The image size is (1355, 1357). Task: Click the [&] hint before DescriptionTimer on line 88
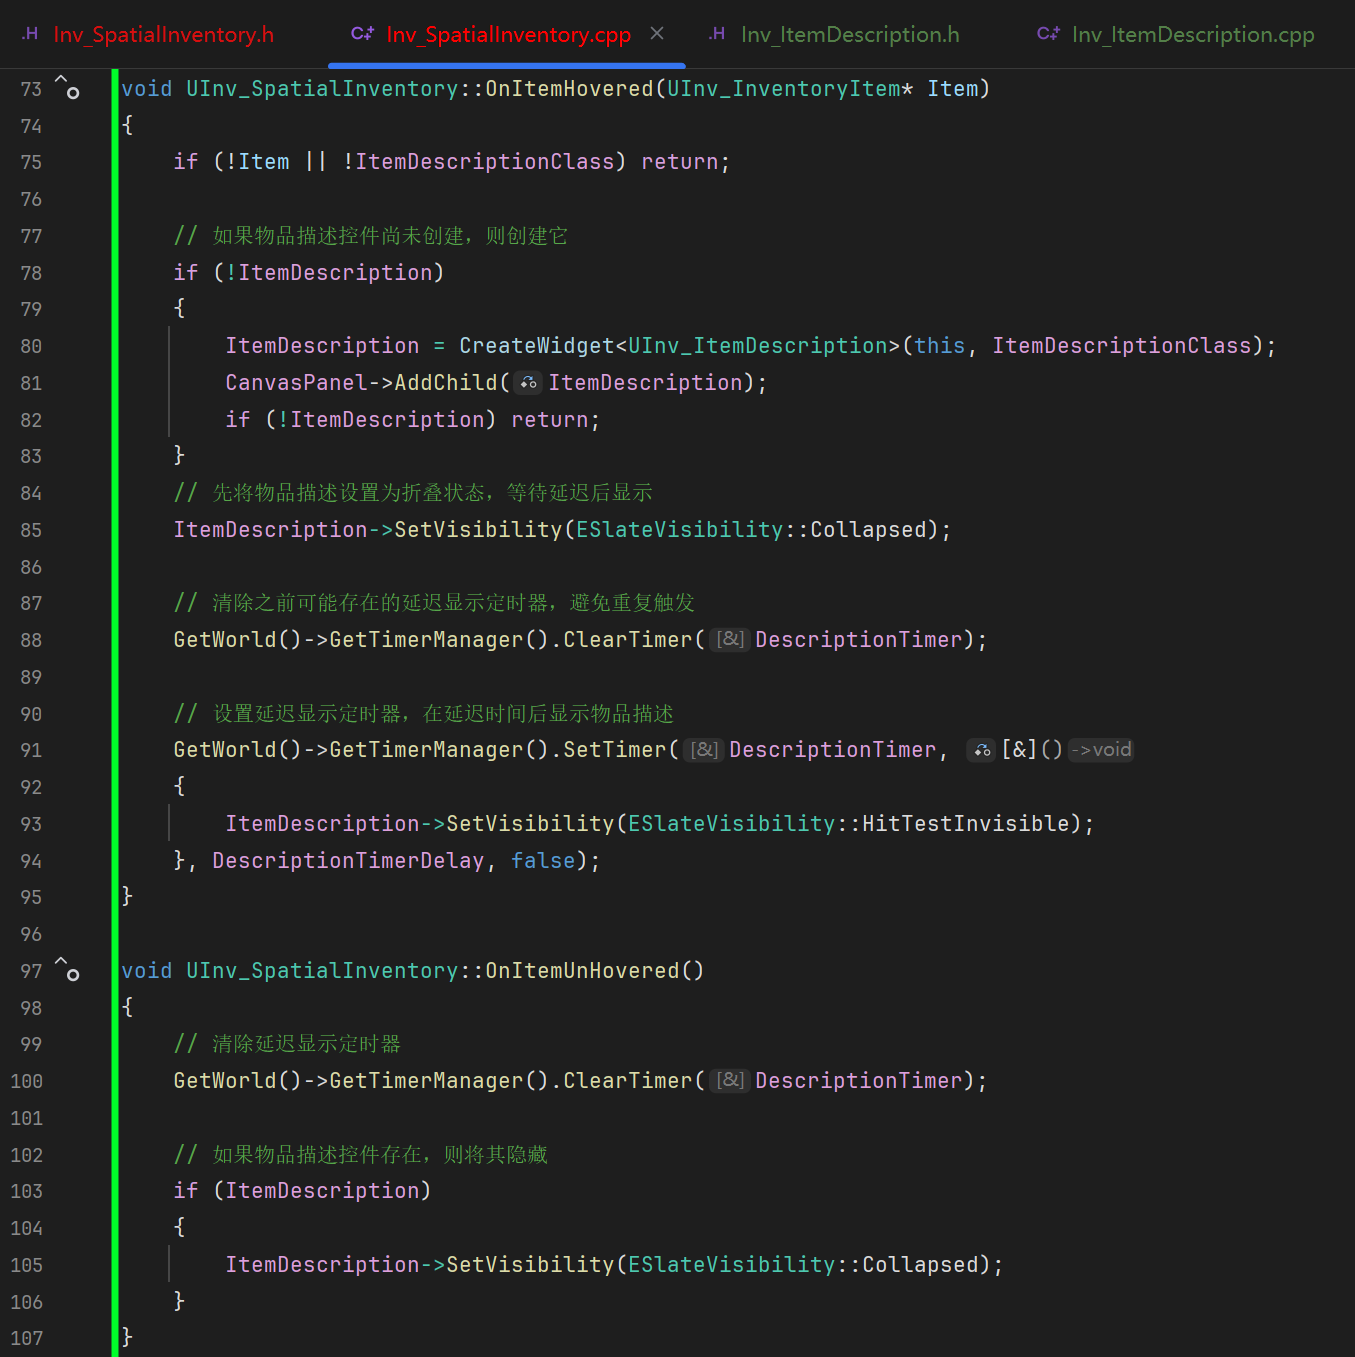click(x=732, y=639)
